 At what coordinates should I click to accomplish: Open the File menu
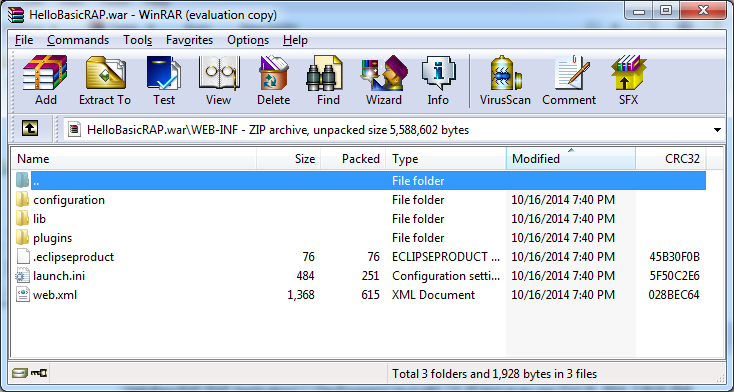tap(24, 40)
